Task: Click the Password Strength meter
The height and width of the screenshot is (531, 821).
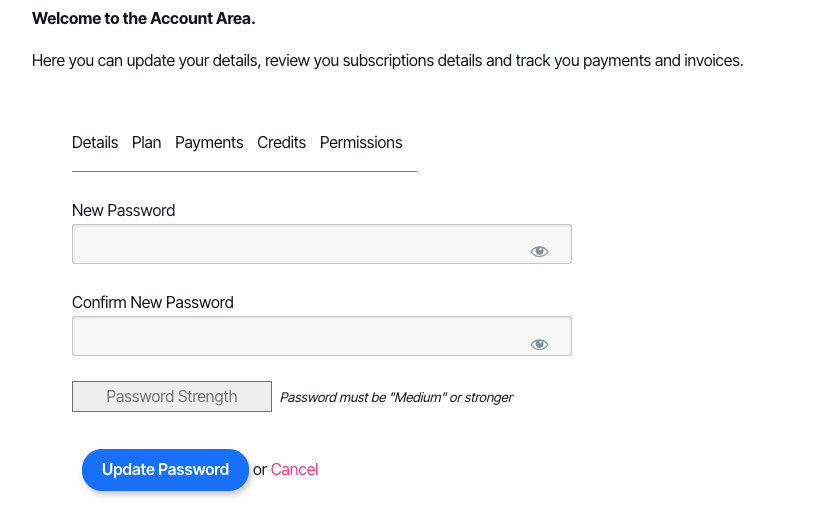Action: pyautogui.click(x=172, y=396)
